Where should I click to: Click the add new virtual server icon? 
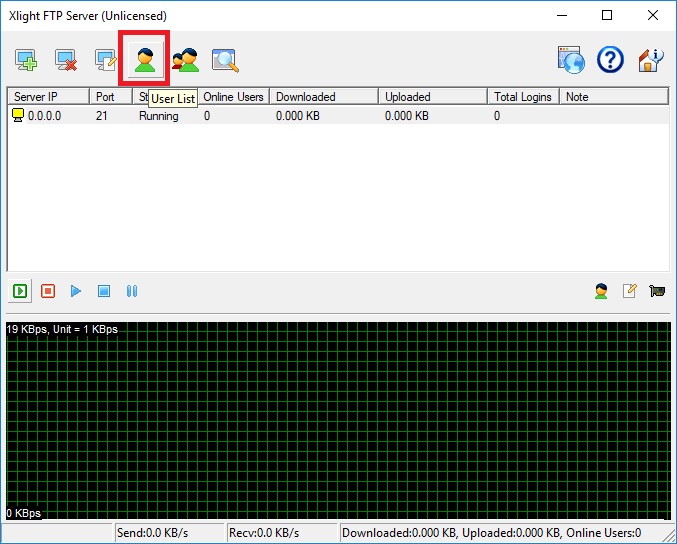coord(26,60)
